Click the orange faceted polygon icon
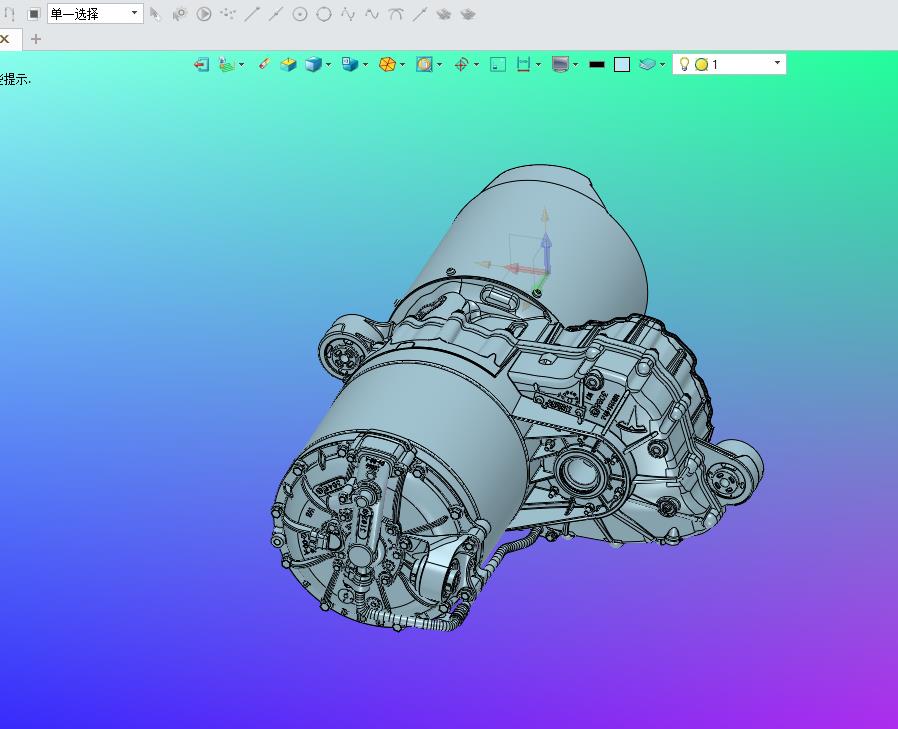This screenshot has height=729, width=898. pos(388,64)
